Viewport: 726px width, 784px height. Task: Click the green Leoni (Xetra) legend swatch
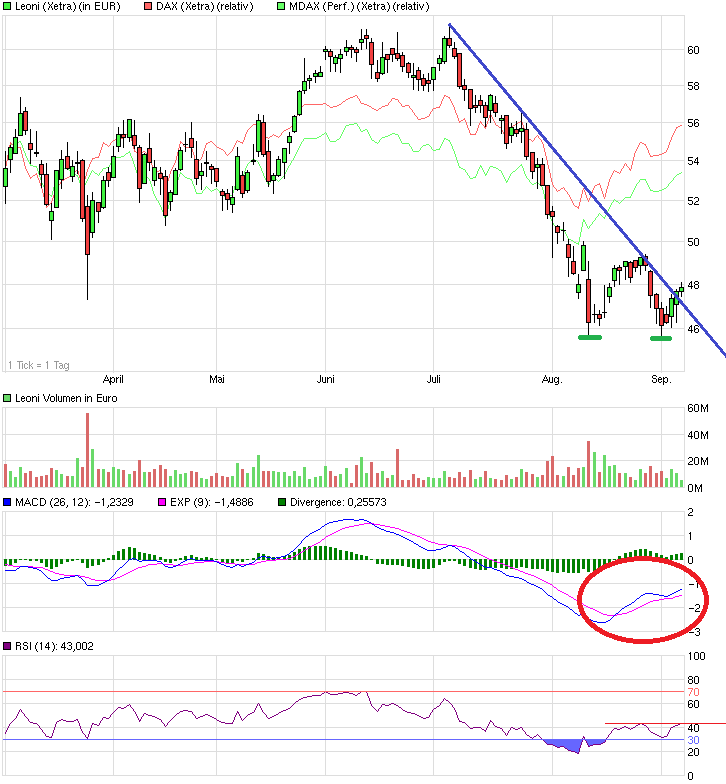pyautogui.click(x=8, y=7)
